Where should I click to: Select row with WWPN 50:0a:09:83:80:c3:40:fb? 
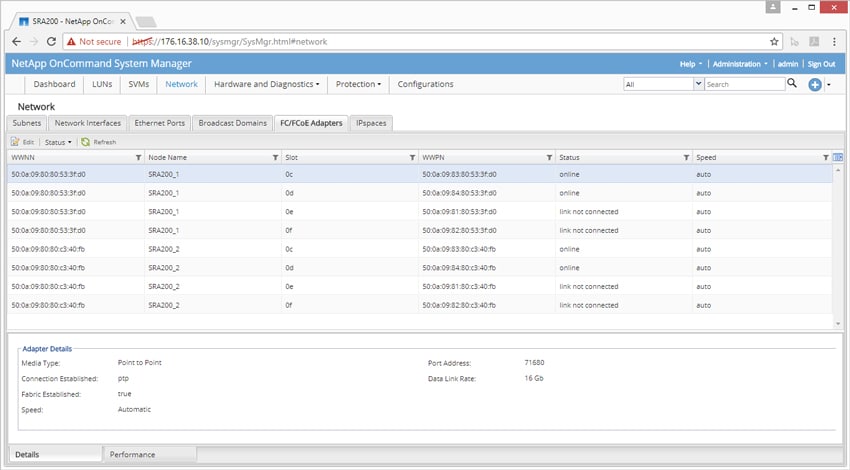(x=420, y=249)
